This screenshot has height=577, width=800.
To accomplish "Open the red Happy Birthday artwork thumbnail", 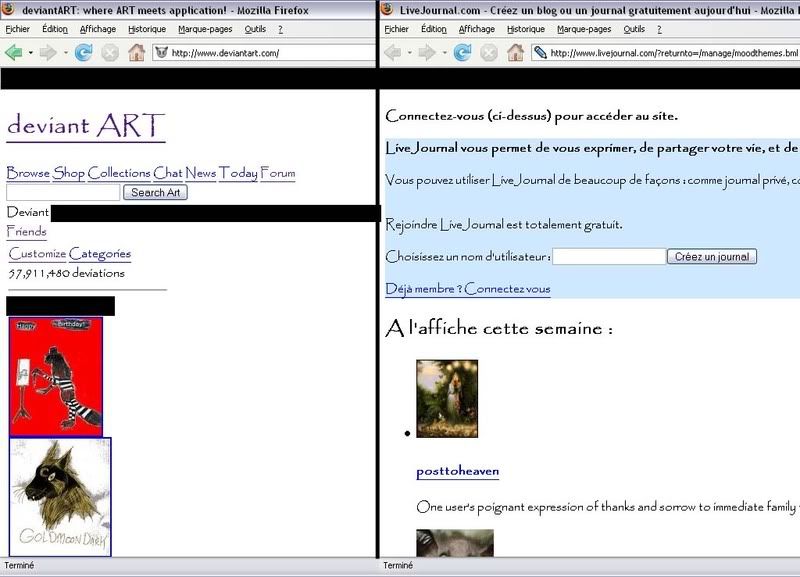I will [x=56, y=377].
